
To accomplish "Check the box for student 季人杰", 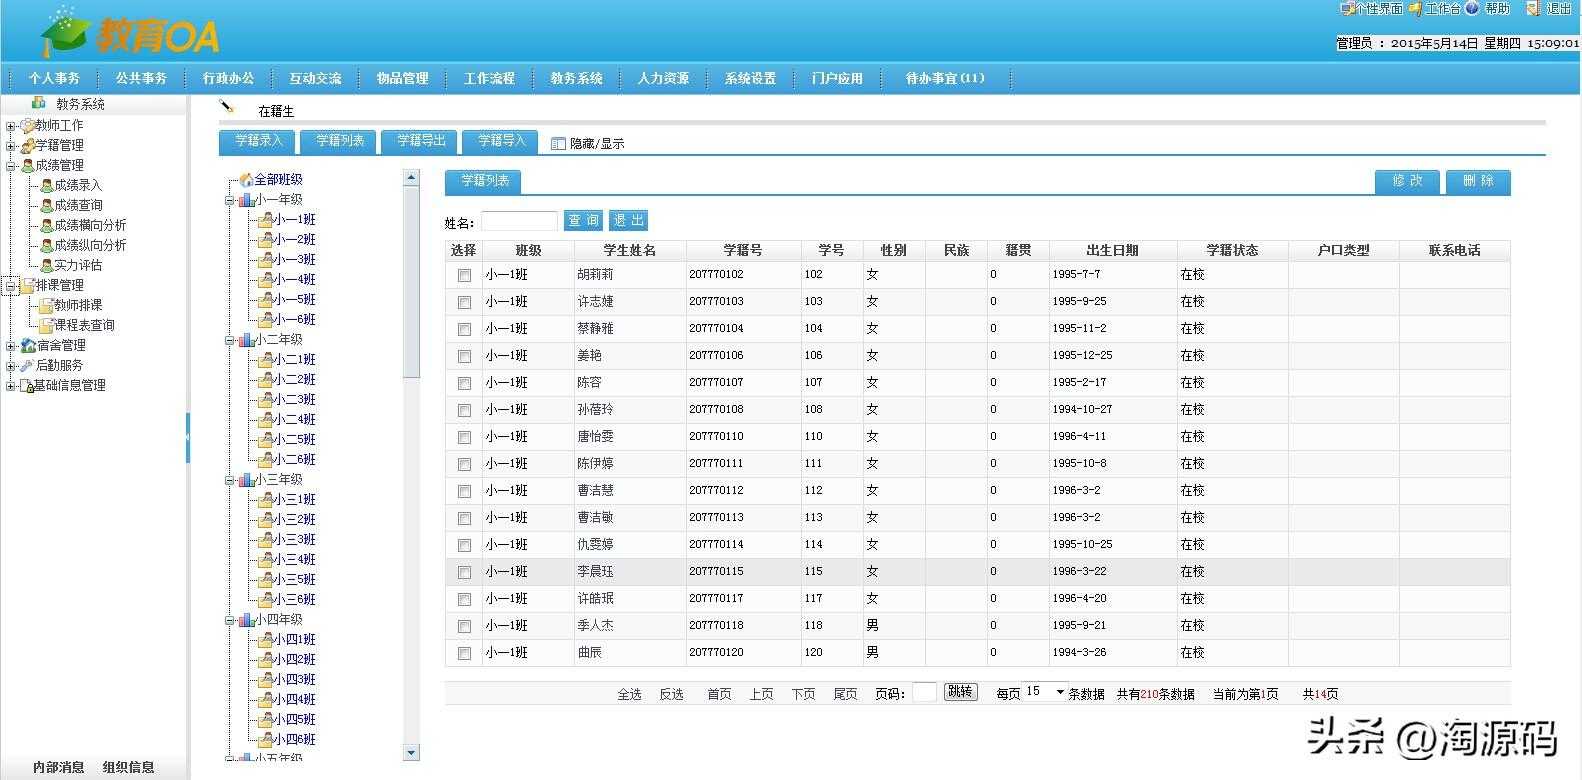I will pos(464,626).
